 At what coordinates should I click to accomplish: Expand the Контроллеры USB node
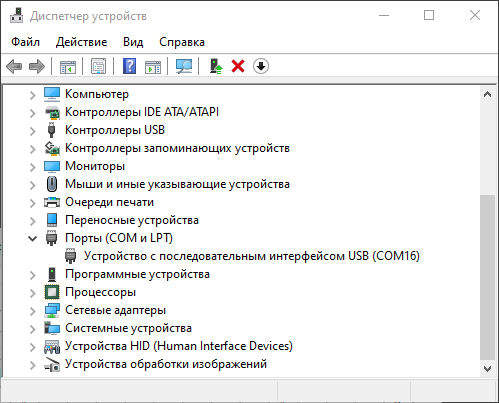point(32,131)
